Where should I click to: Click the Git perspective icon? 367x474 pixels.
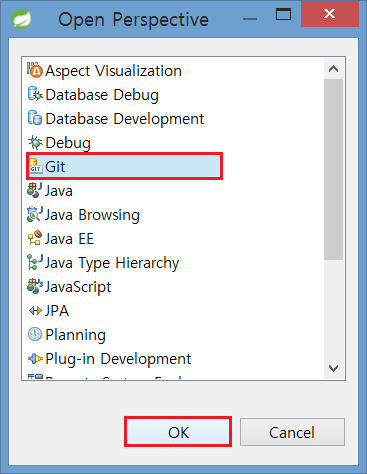(36, 166)
